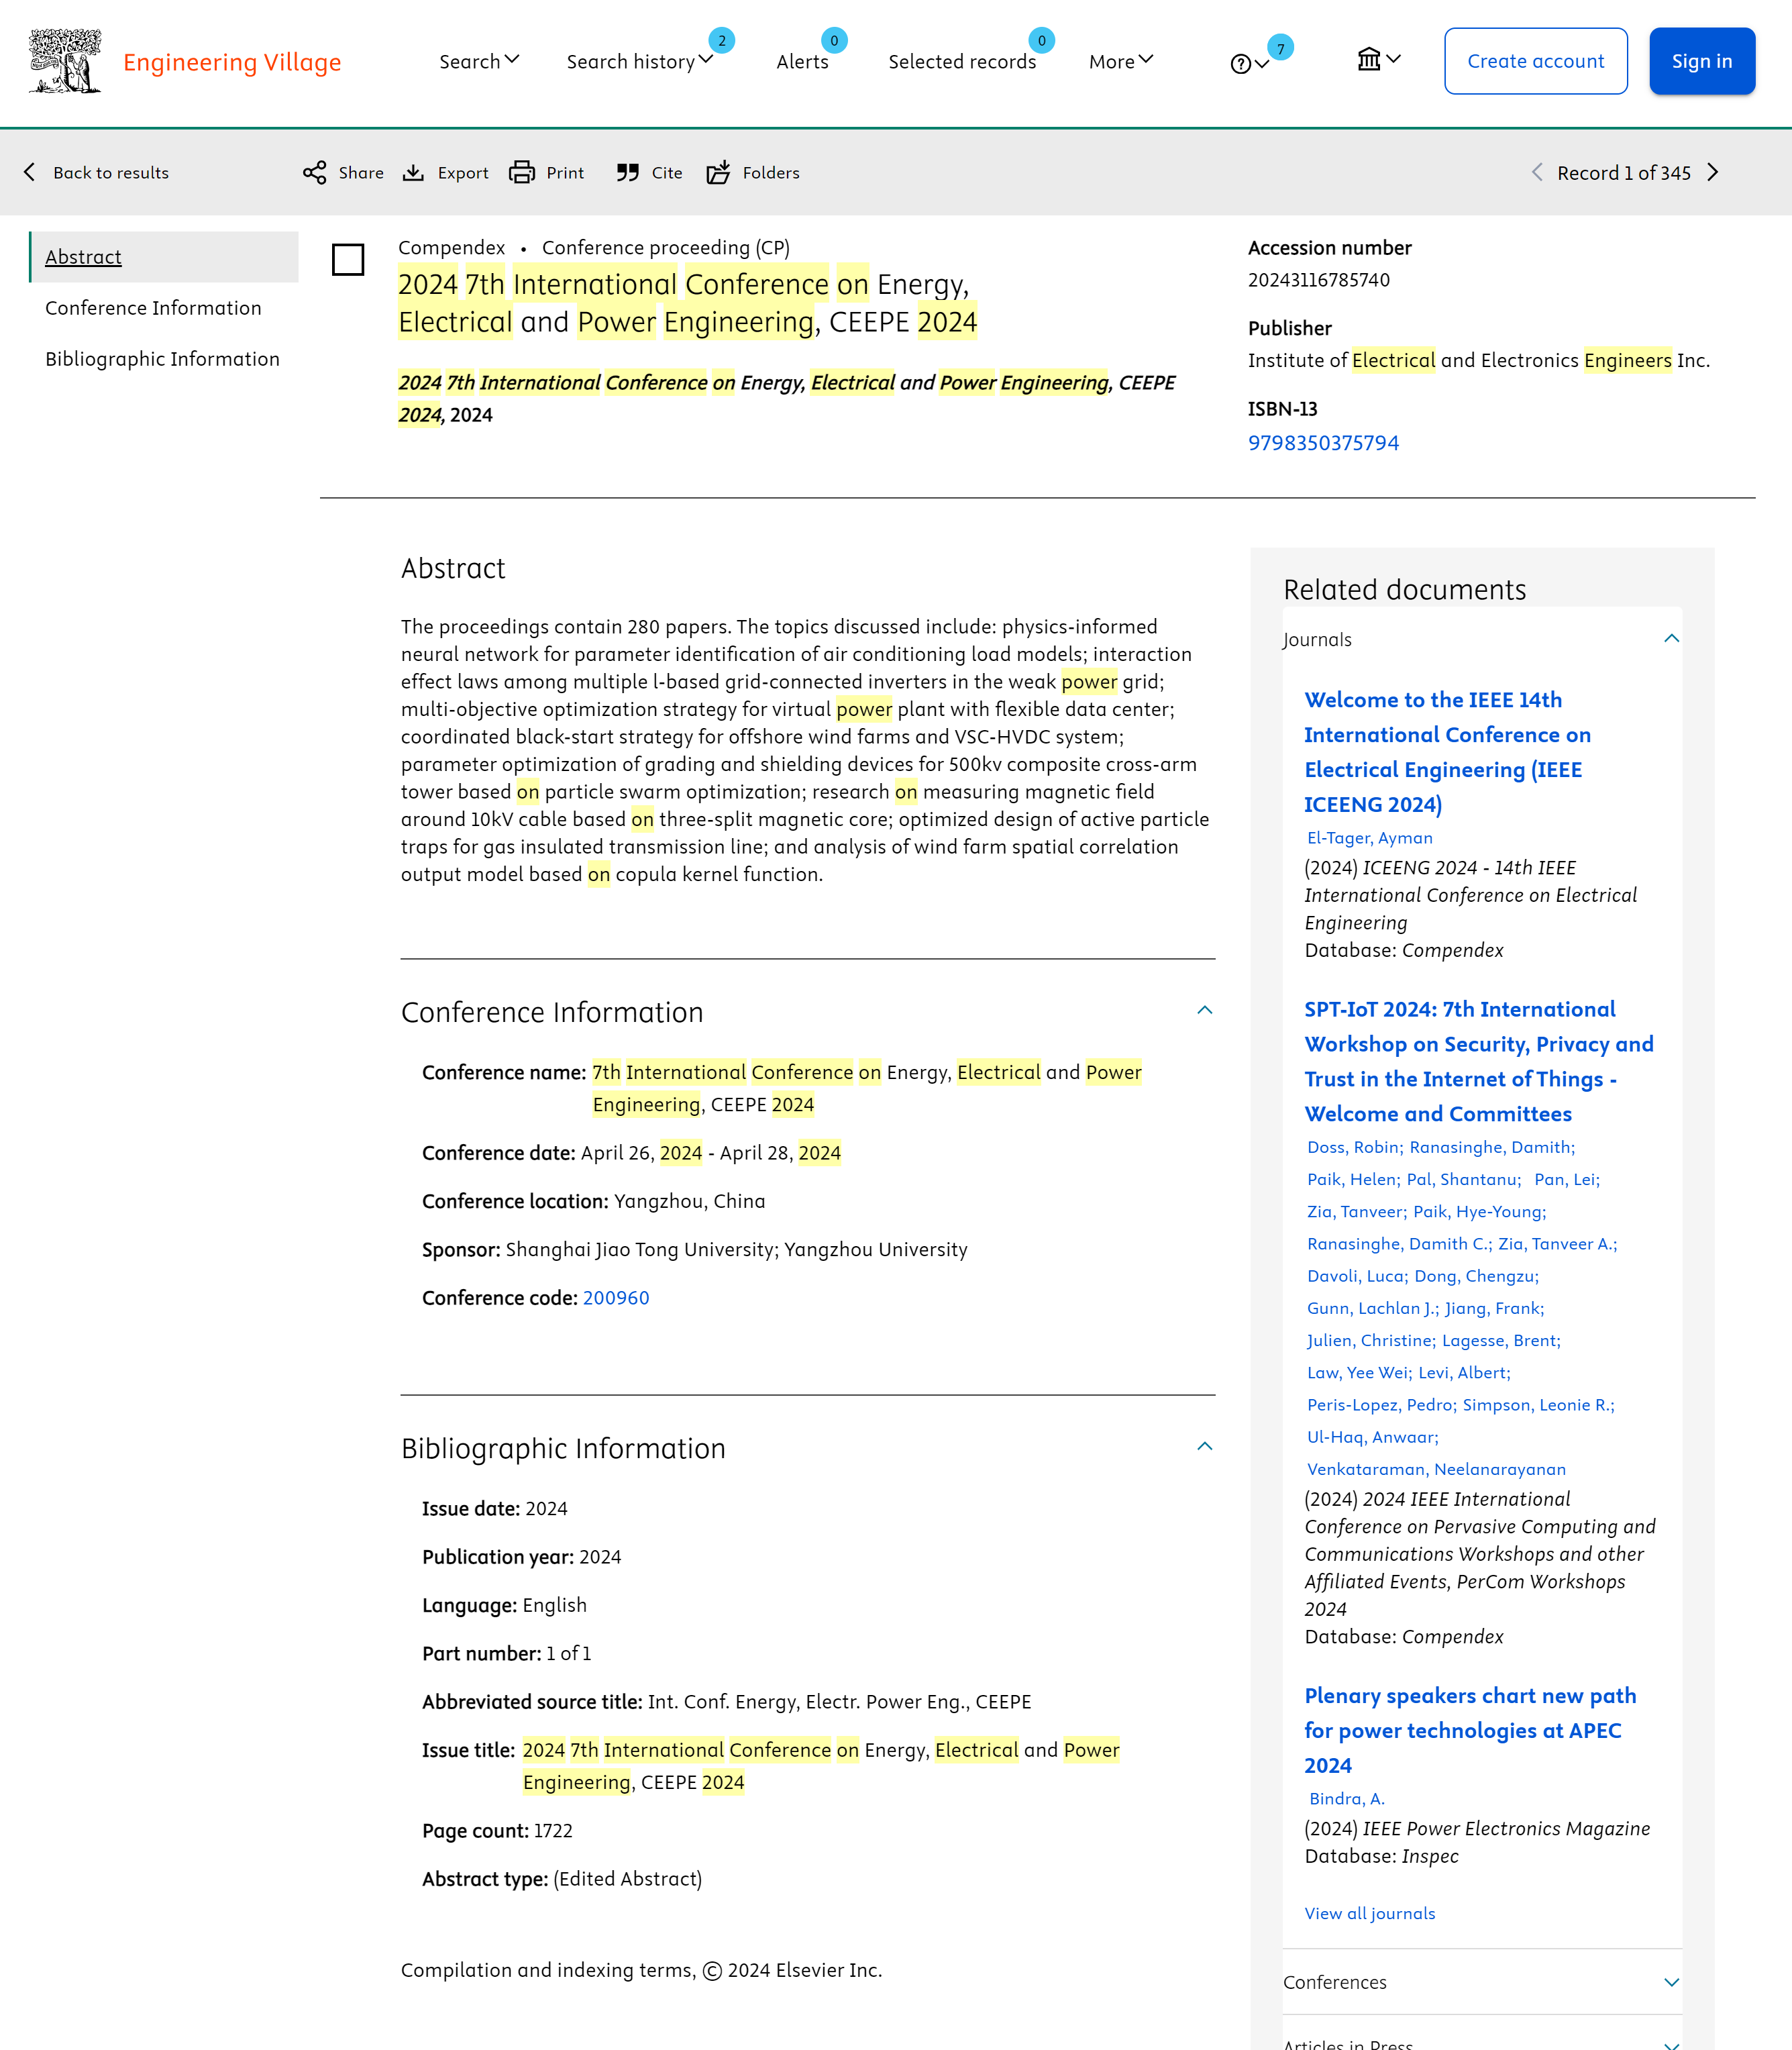Click author Gunn, Lachlan J.
The image size is (1792, 2050).
(1372, 1308)
